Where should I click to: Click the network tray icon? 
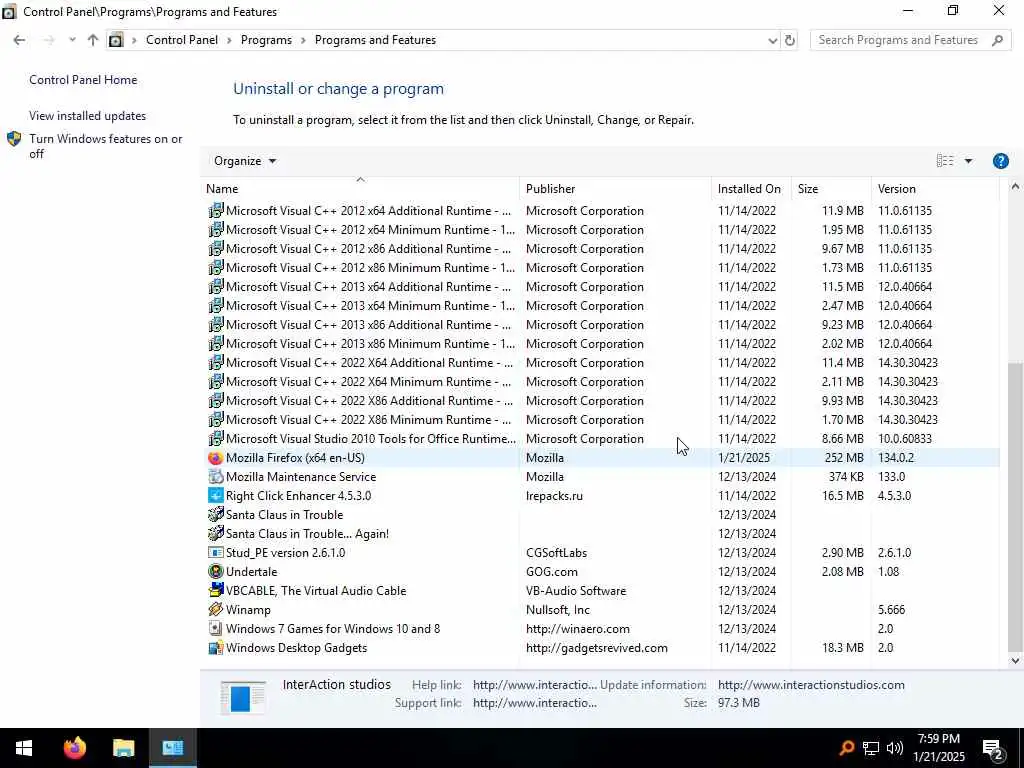(x=871, y=748)
